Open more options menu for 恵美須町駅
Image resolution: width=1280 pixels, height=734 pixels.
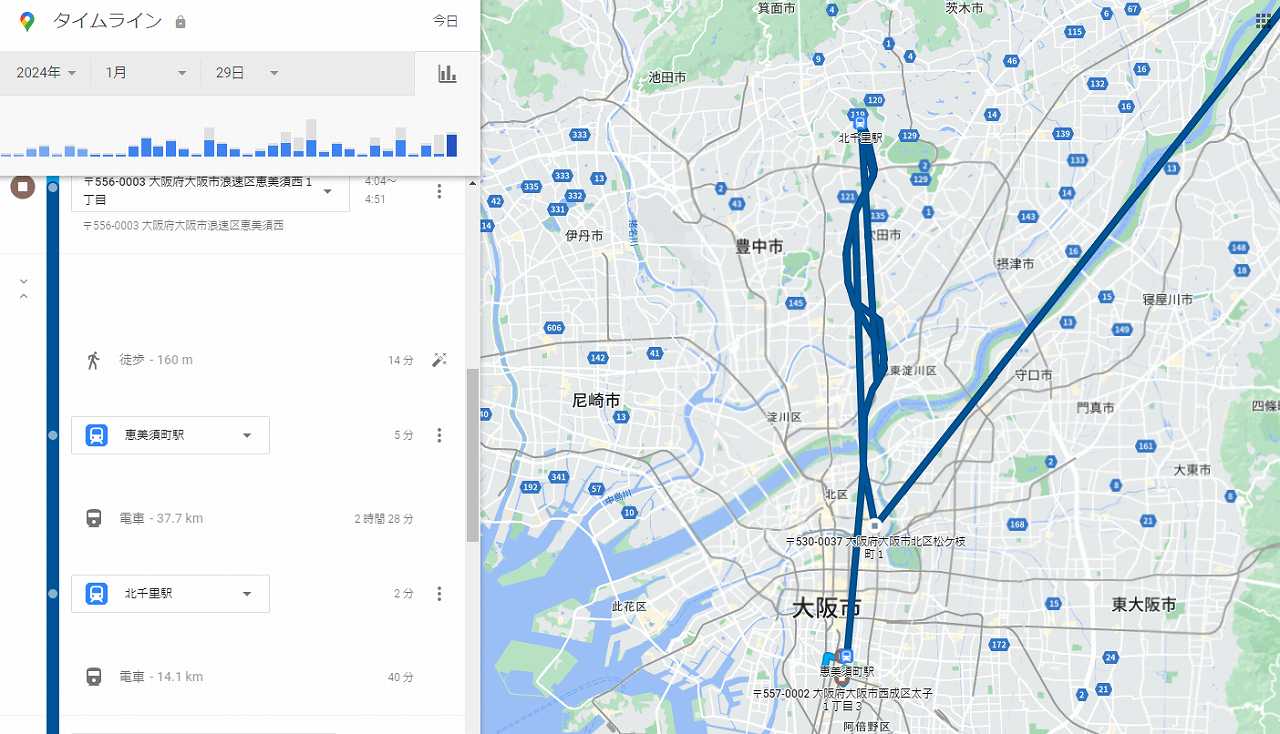click(x=438, y=435)
